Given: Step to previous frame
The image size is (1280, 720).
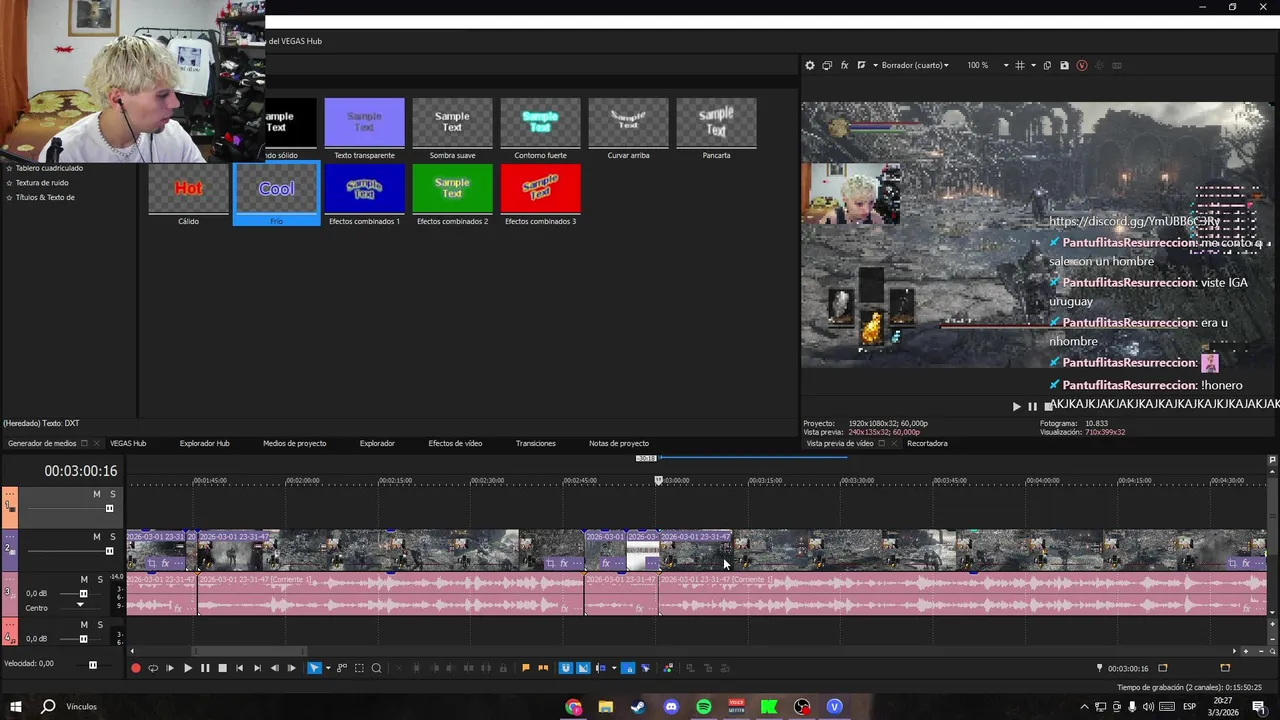Looking at the screenshot, I should [x=275, y=668].
